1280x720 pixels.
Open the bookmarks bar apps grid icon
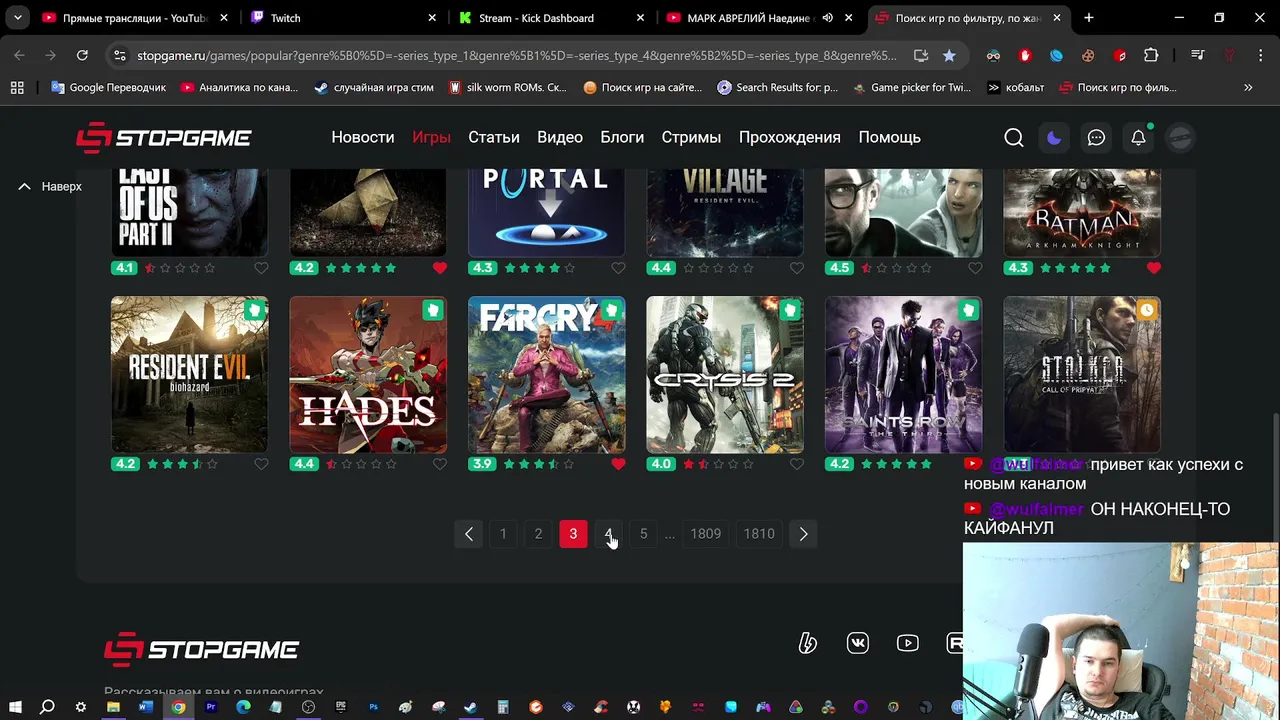pyautogui.click(x=17, y=88)
